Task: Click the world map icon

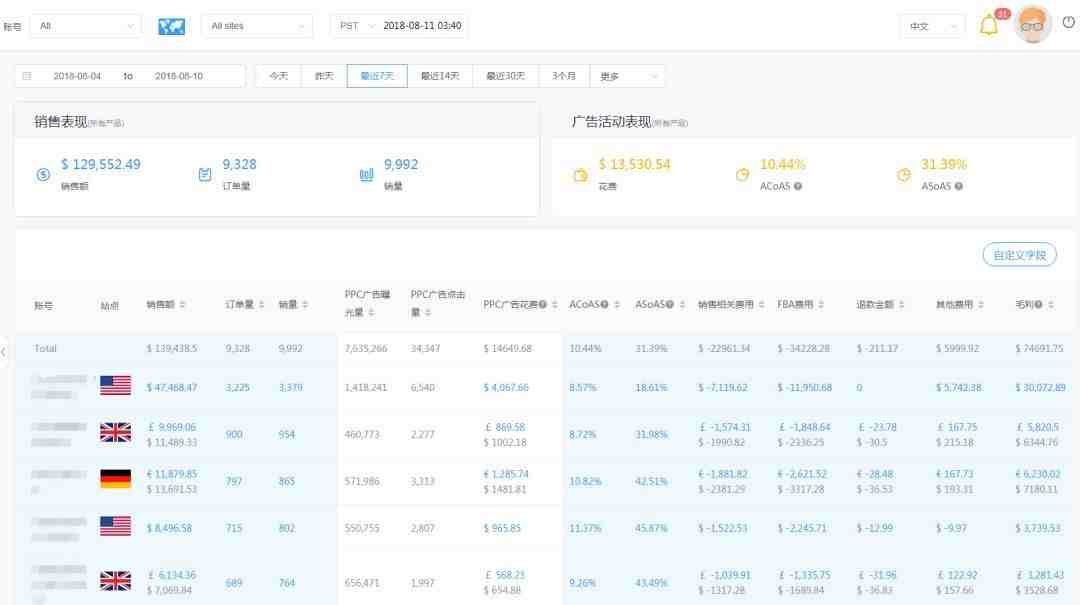Action: tap(172, 26)
